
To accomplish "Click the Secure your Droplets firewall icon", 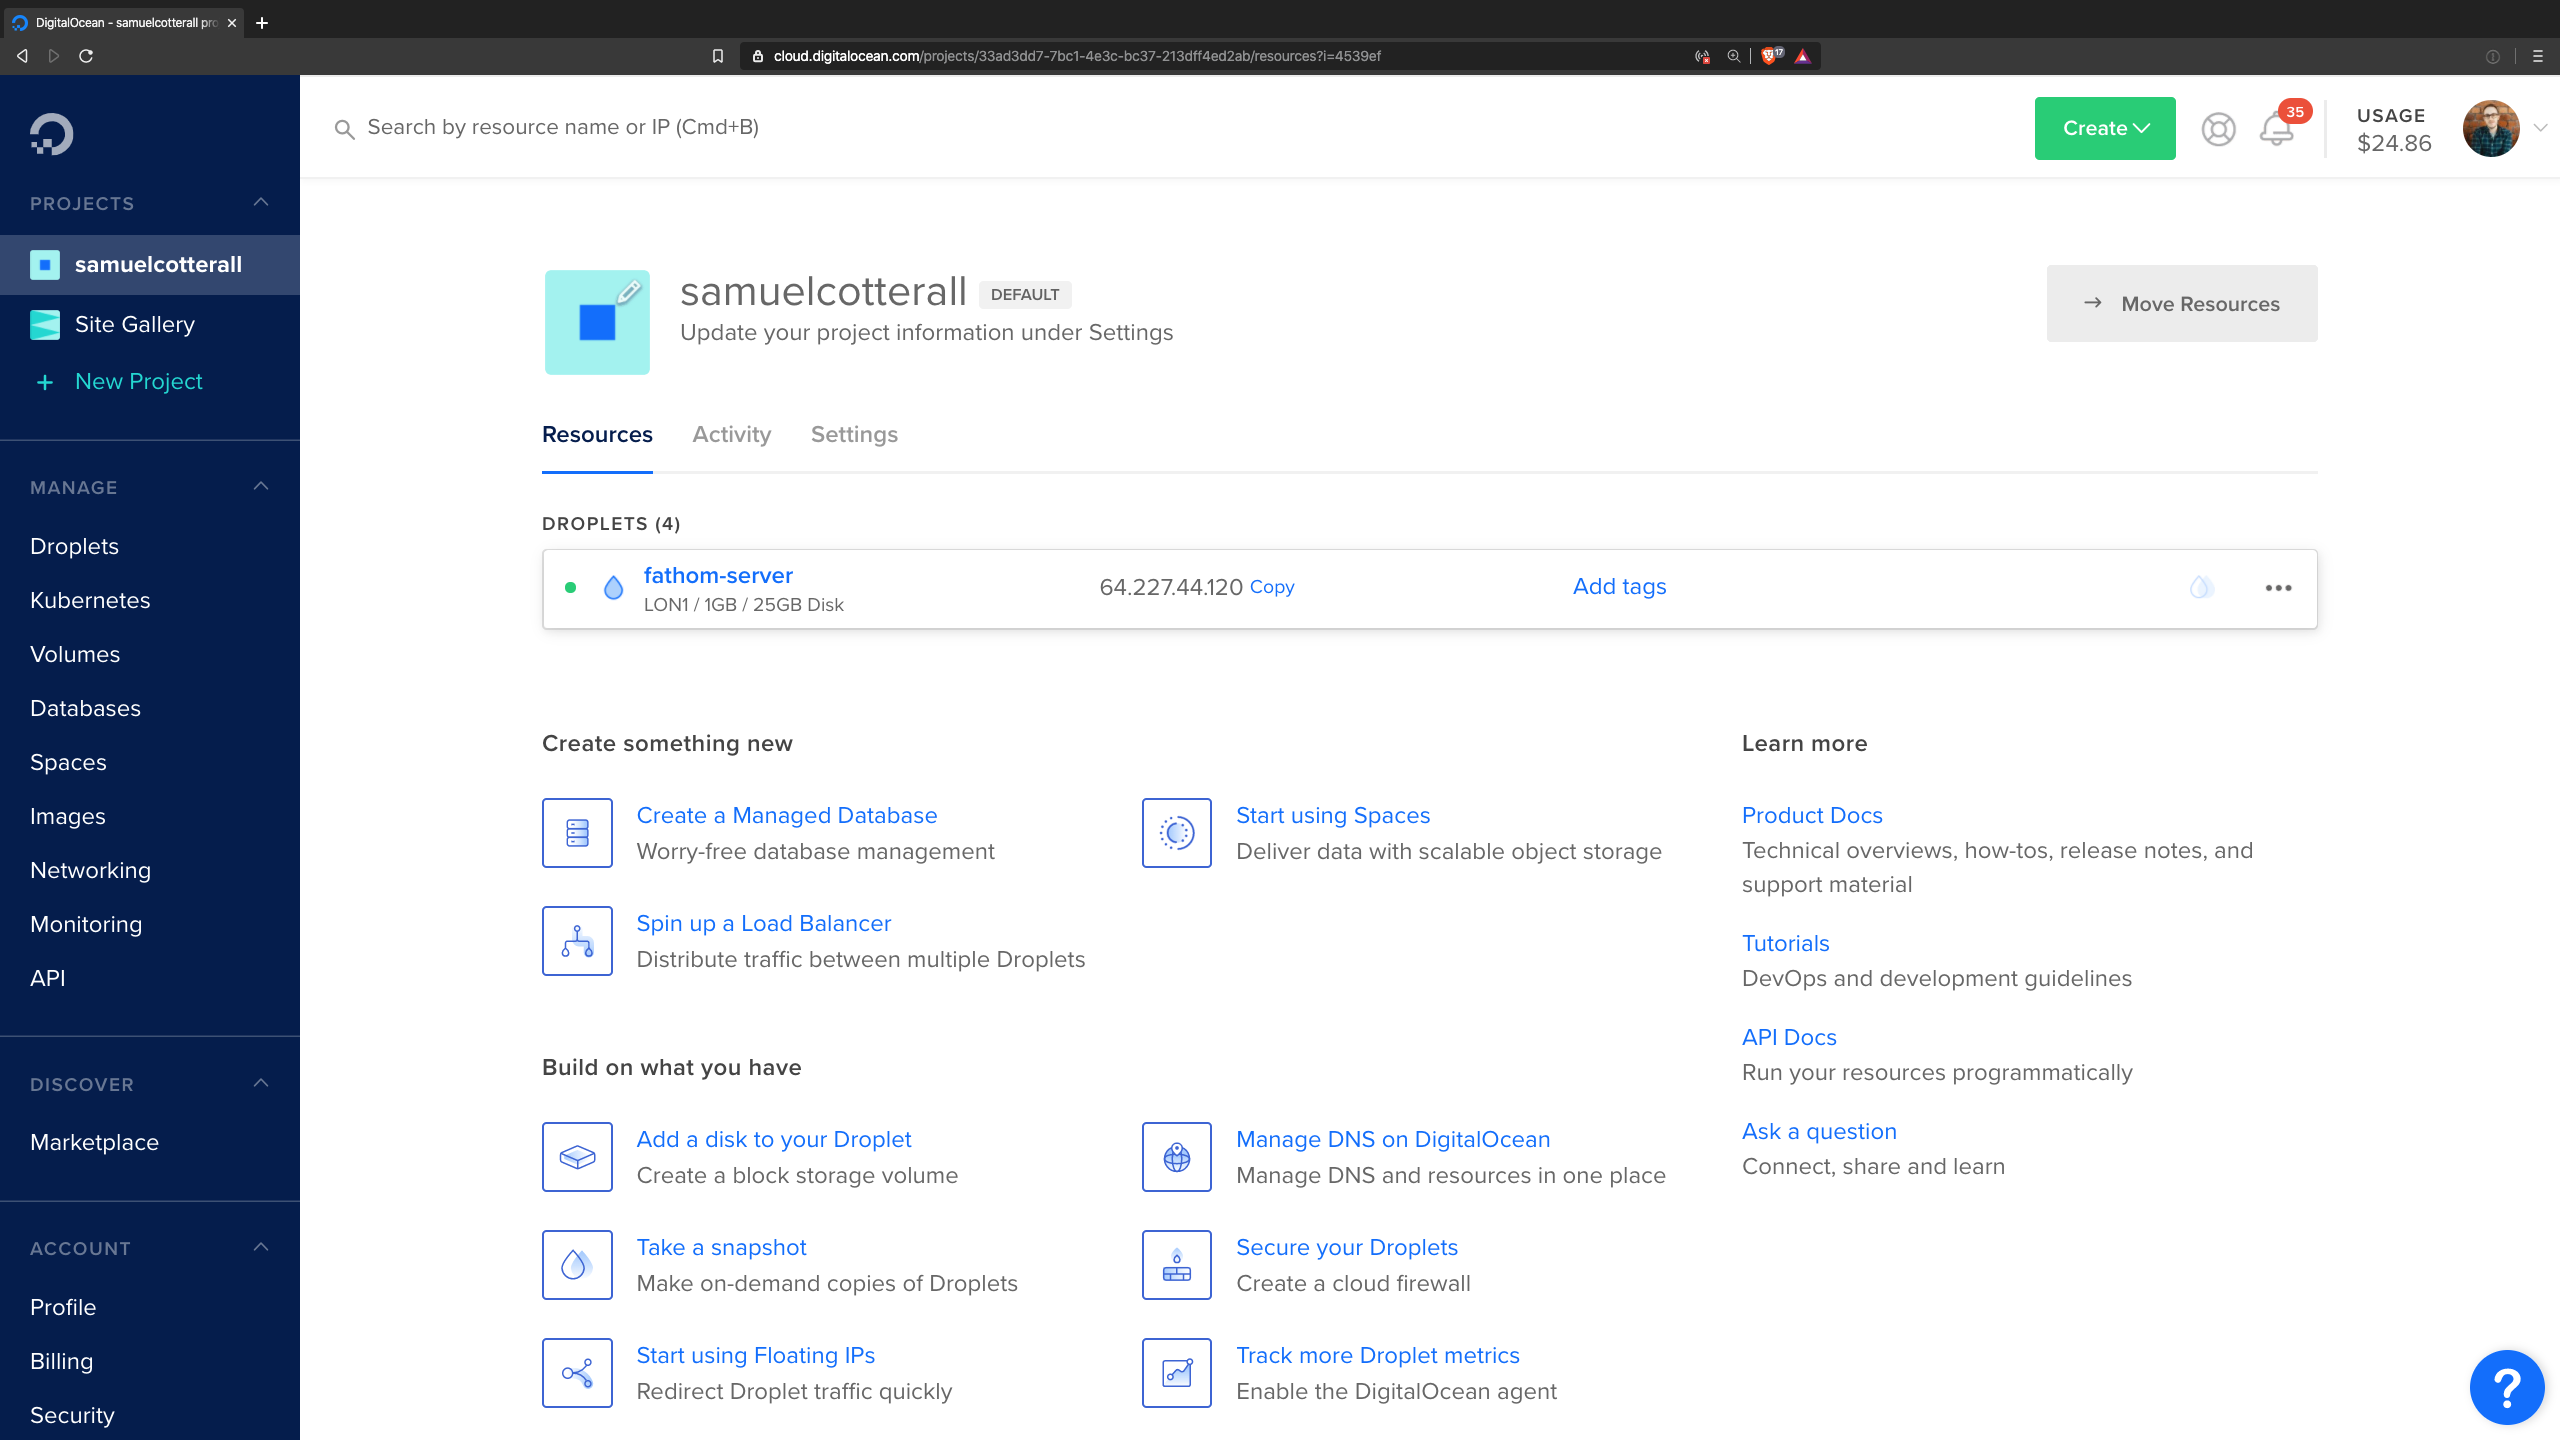I will 1176,1264.
